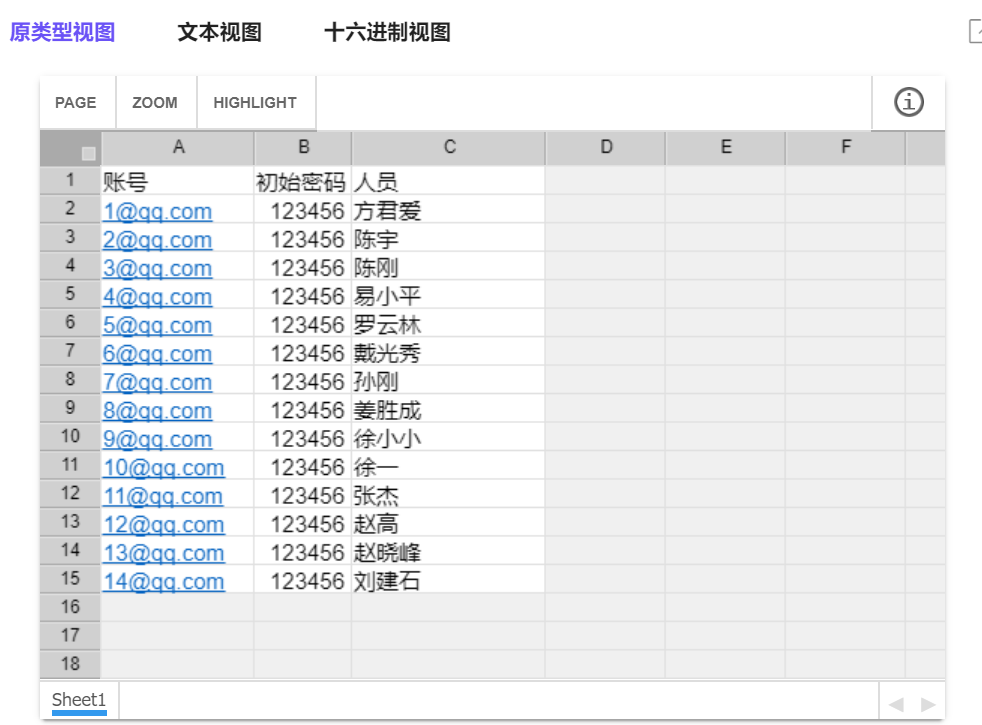This screenshot has height=725, width=982.
Task: Select the cell containing 方君爱
Action: [448, 210]
